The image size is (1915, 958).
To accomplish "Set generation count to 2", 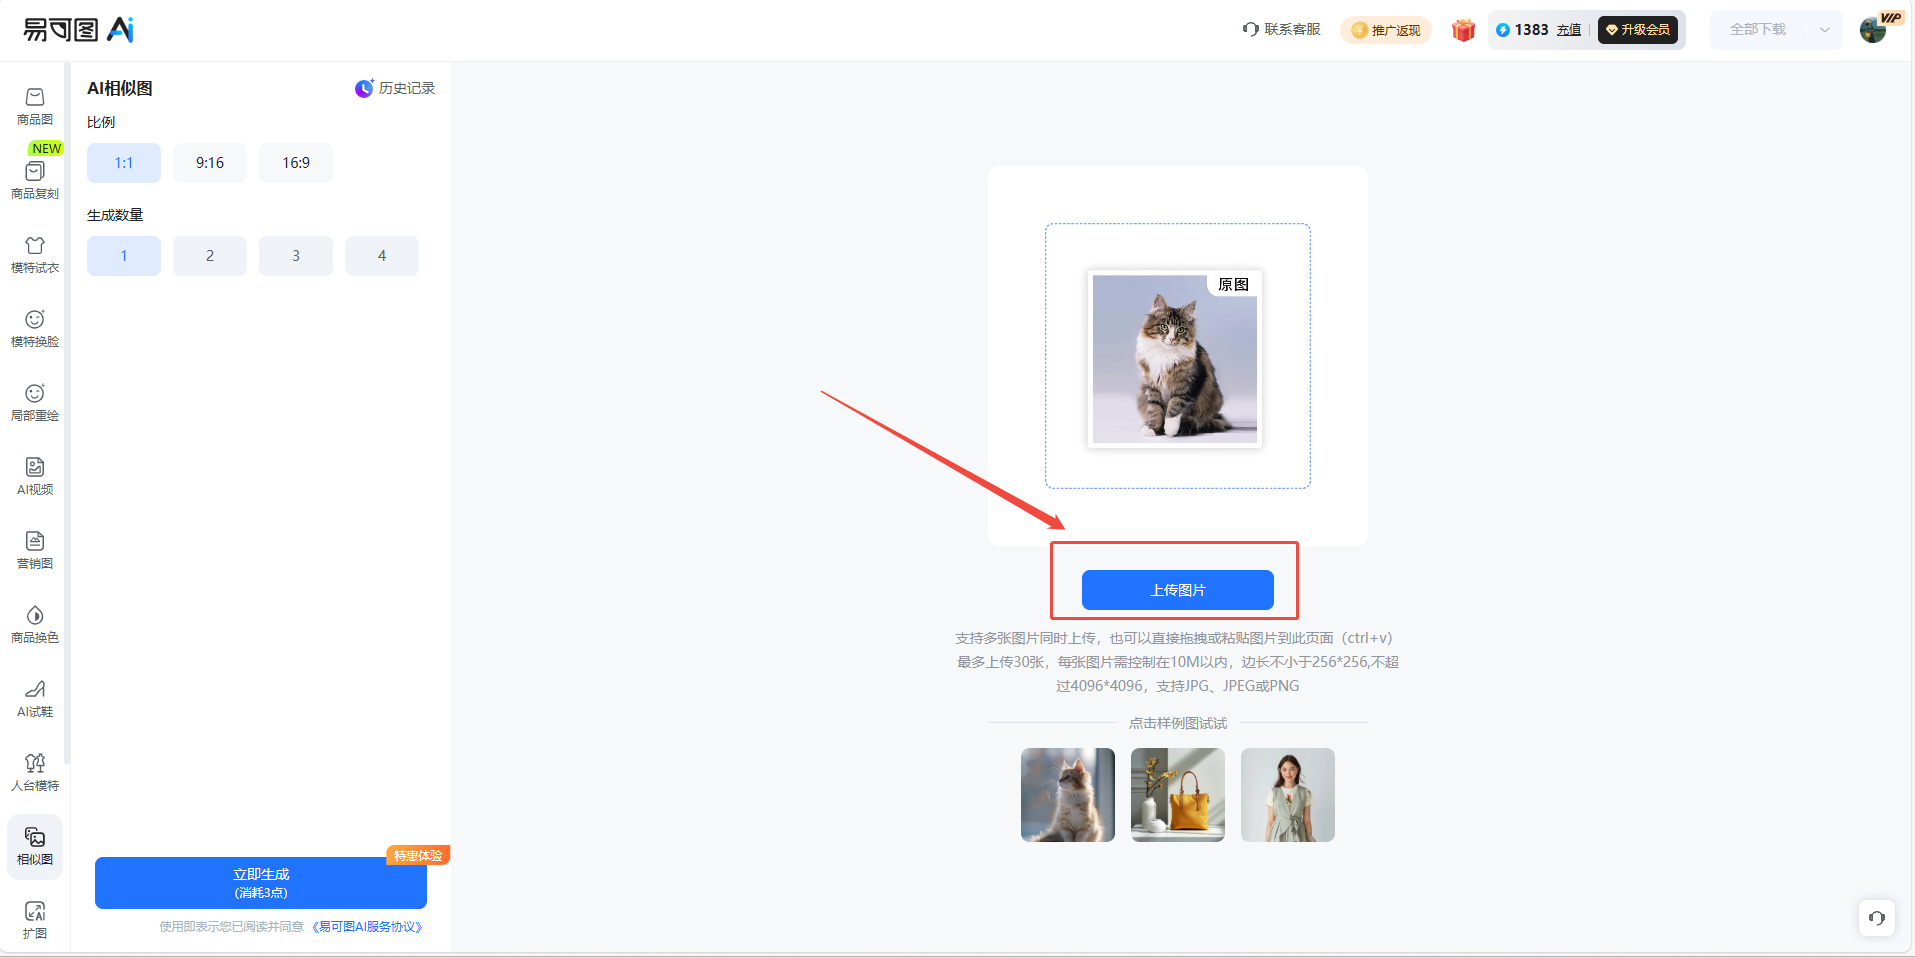I will click(x=210, y=256).
